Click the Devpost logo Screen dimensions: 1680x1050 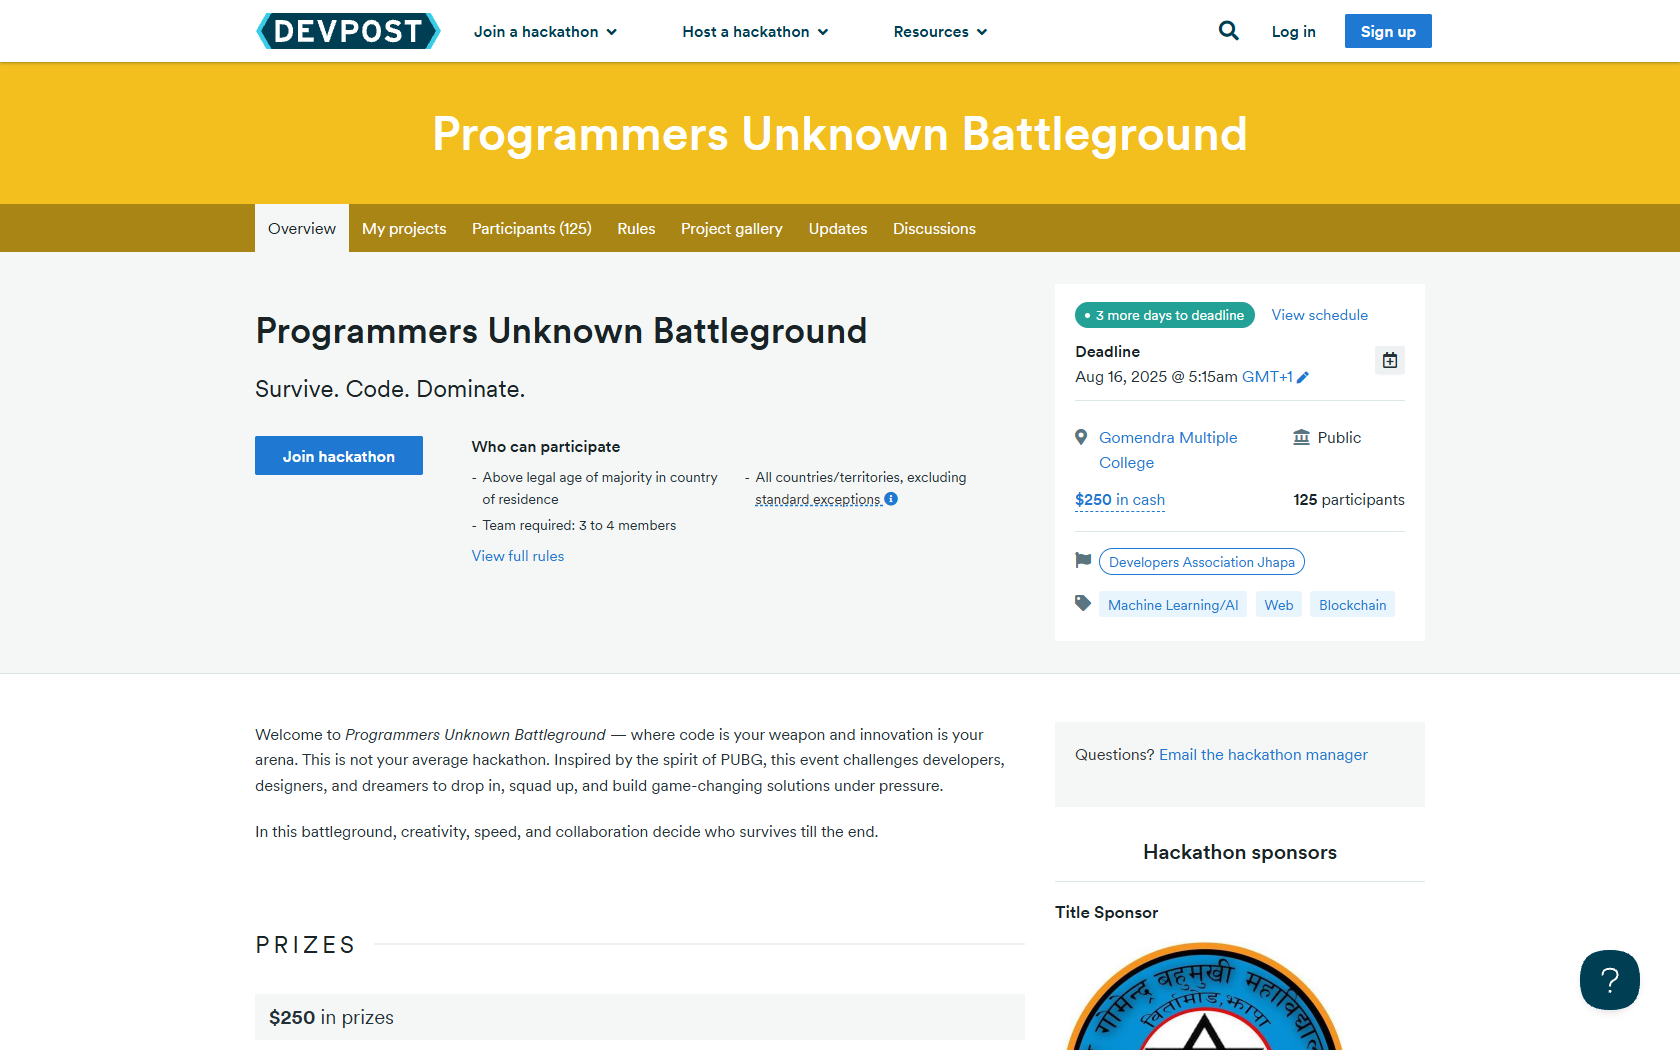pos(348,31)
